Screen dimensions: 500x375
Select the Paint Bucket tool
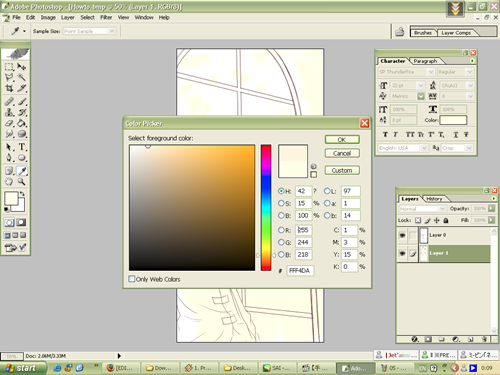tap(22, 123)
